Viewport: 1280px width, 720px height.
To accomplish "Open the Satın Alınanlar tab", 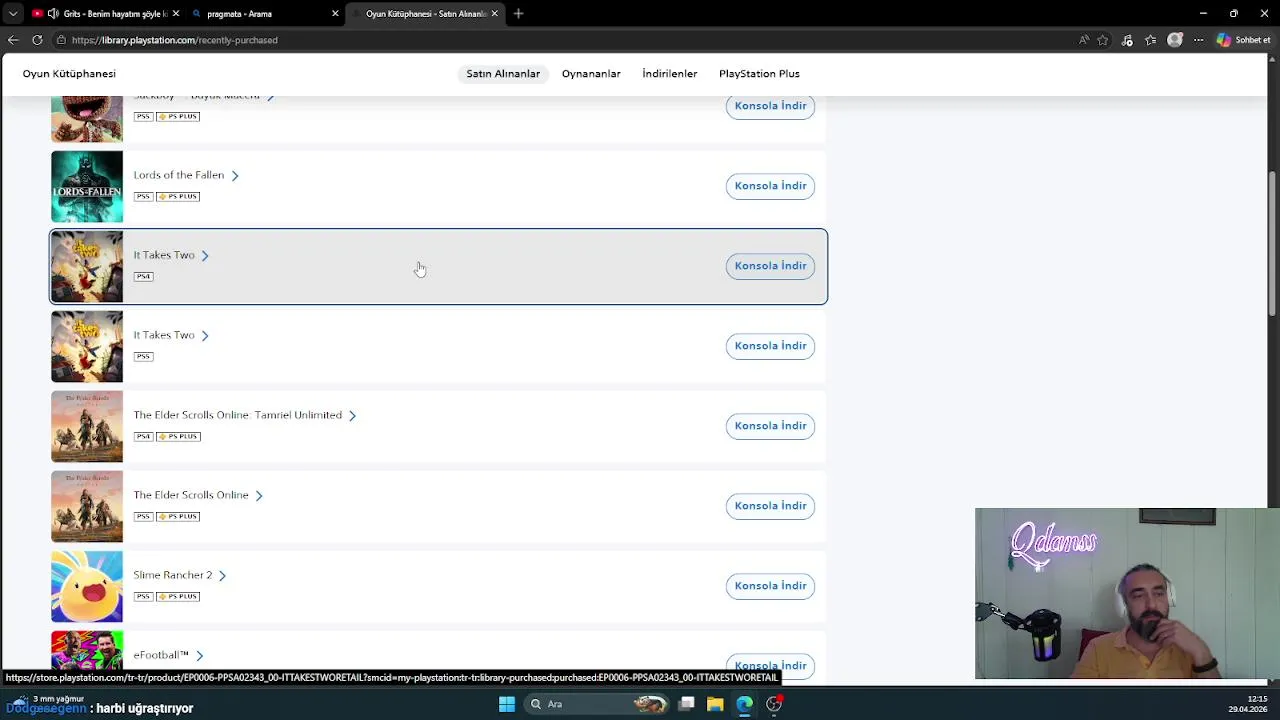I will (503, 74).
